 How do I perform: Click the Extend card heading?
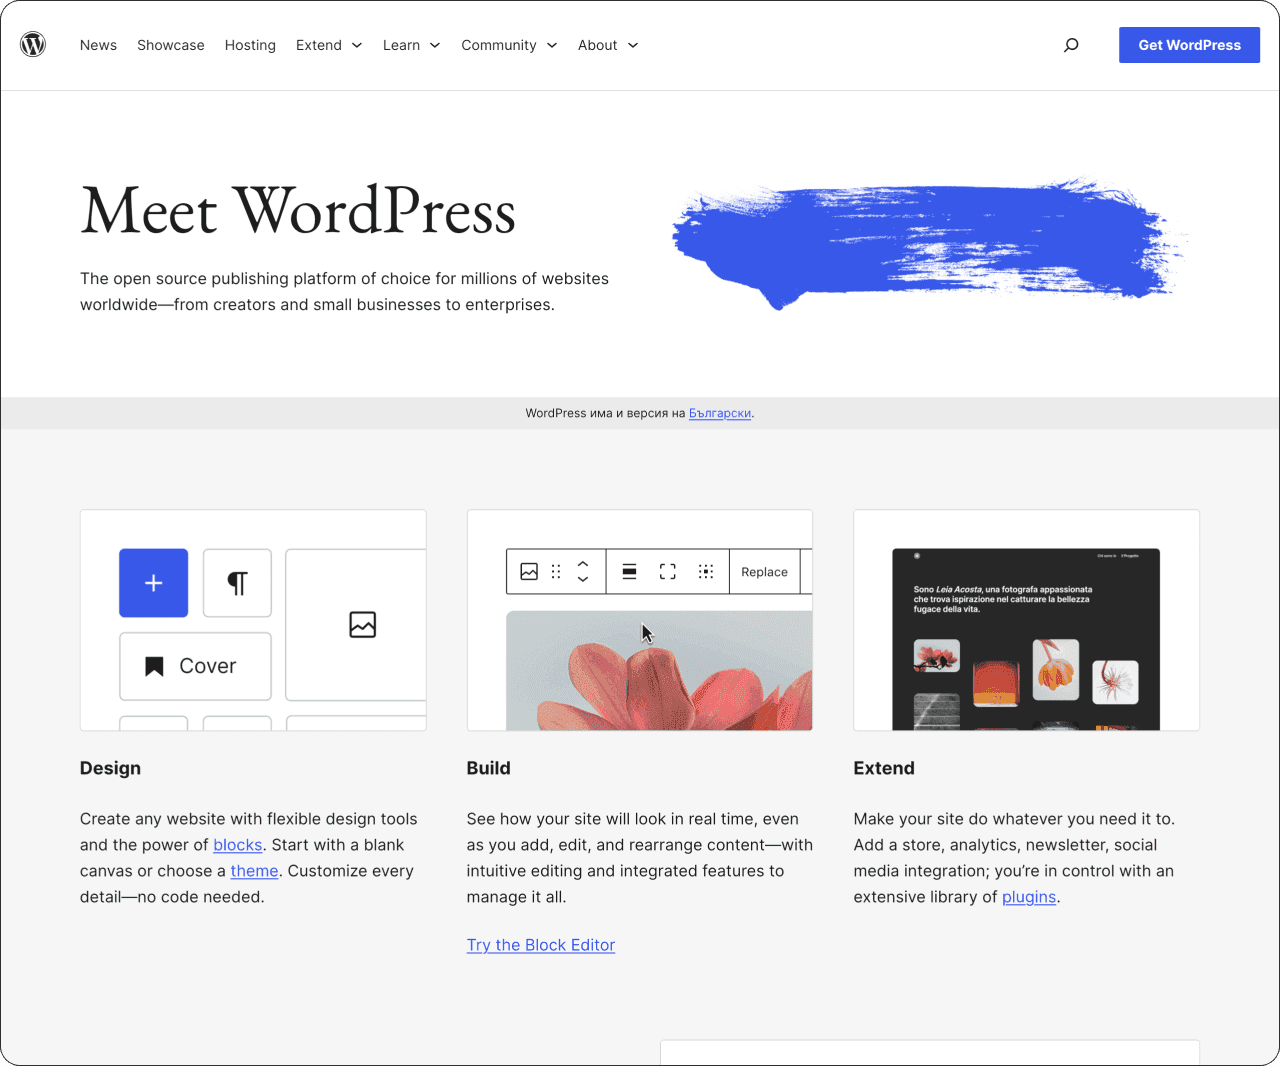[884, 768]
